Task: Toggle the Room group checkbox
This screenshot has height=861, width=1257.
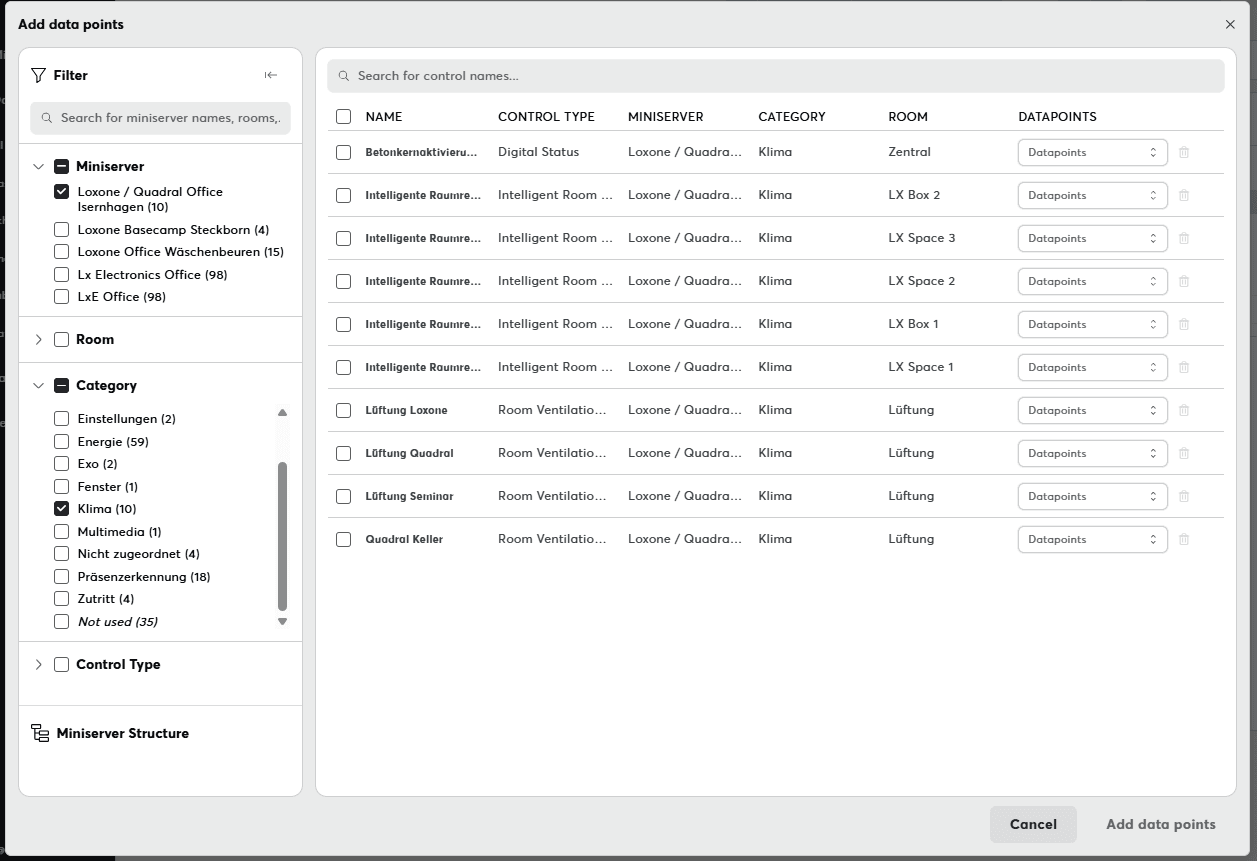Action: click(62, 340)
